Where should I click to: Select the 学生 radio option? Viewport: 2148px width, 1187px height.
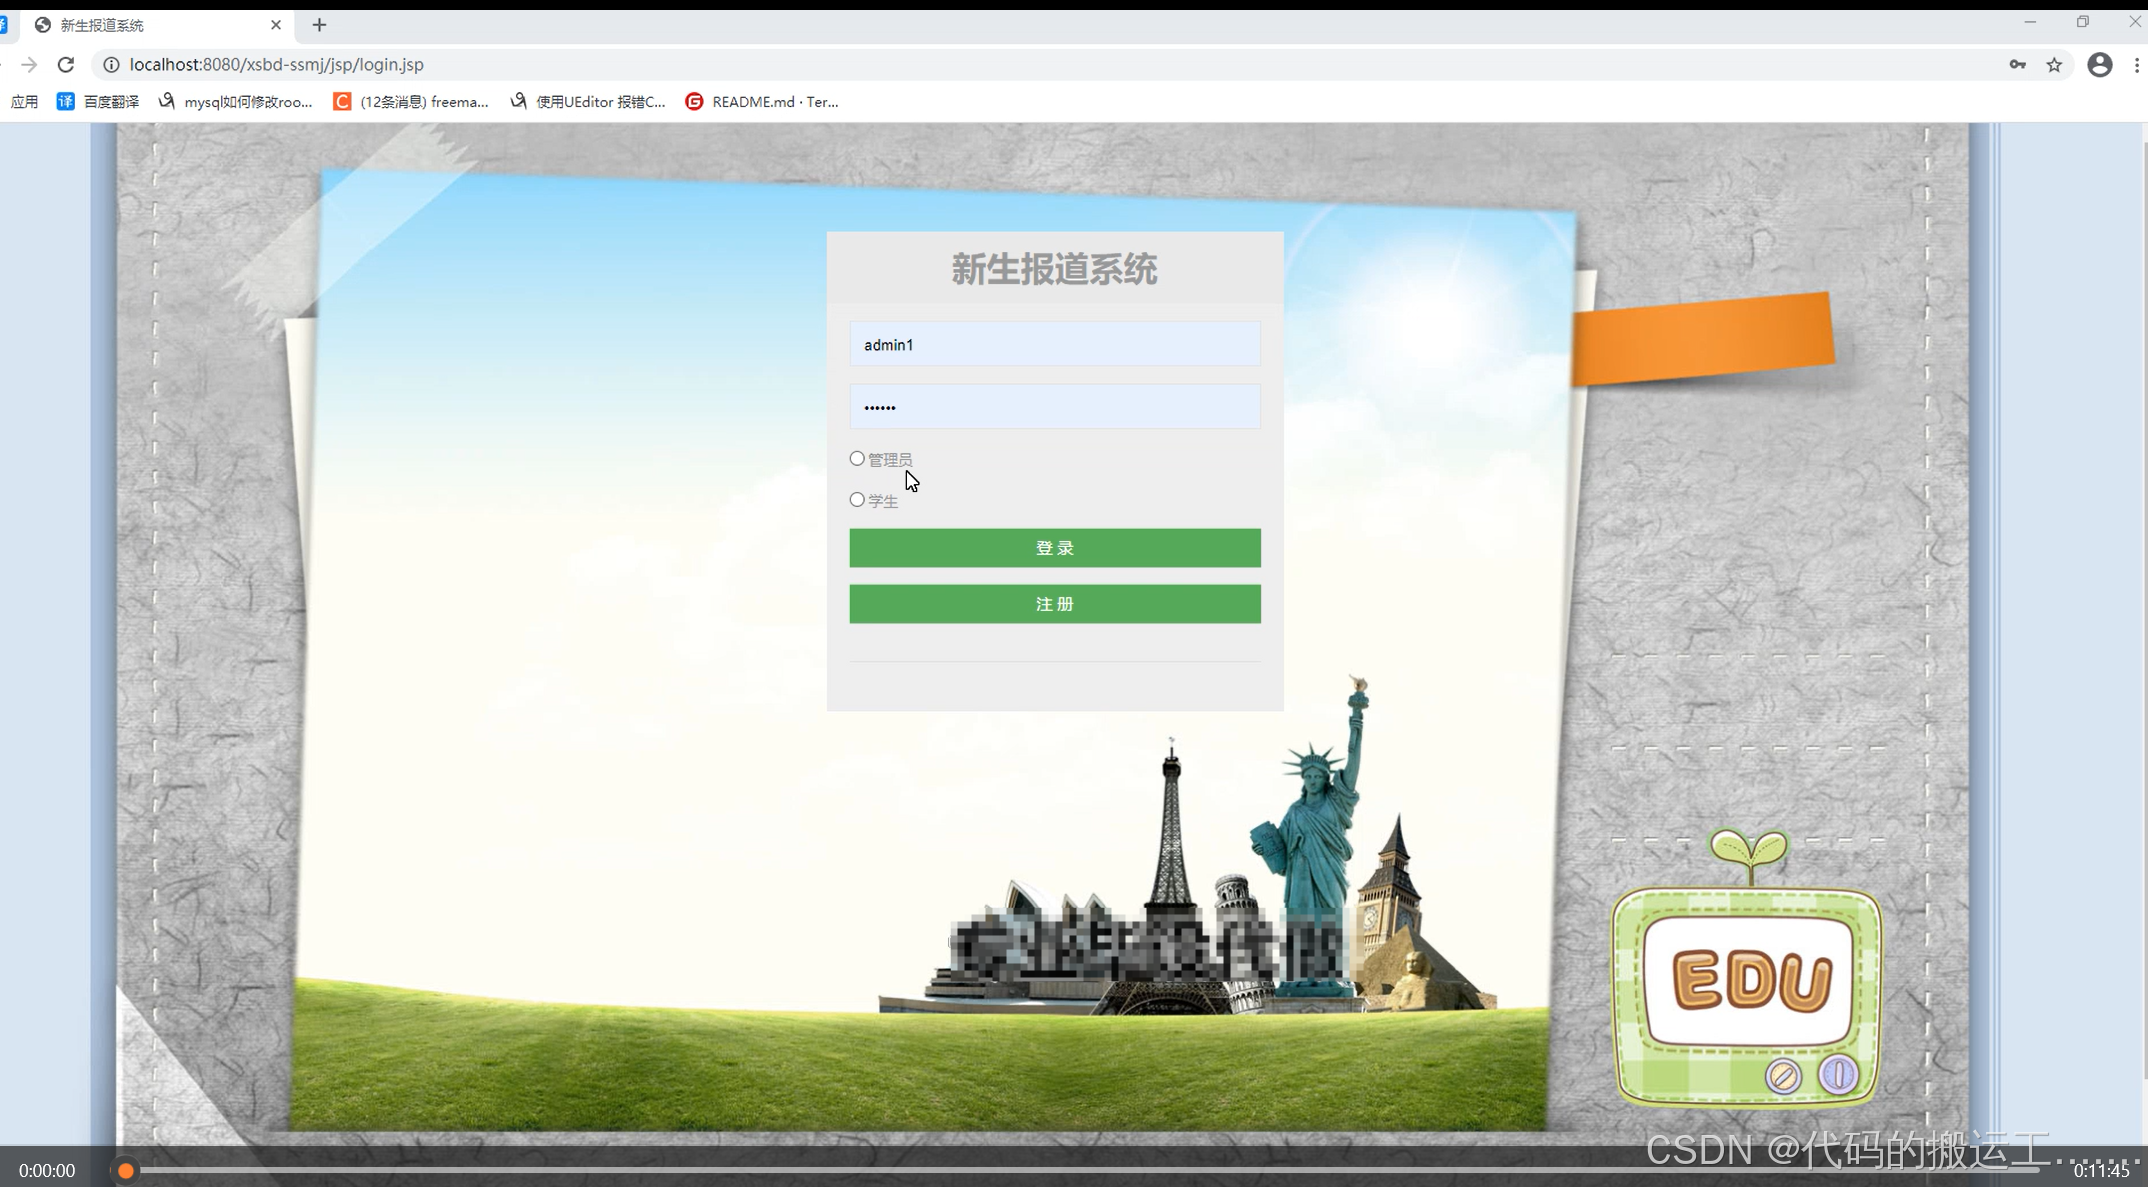(857, 500)
